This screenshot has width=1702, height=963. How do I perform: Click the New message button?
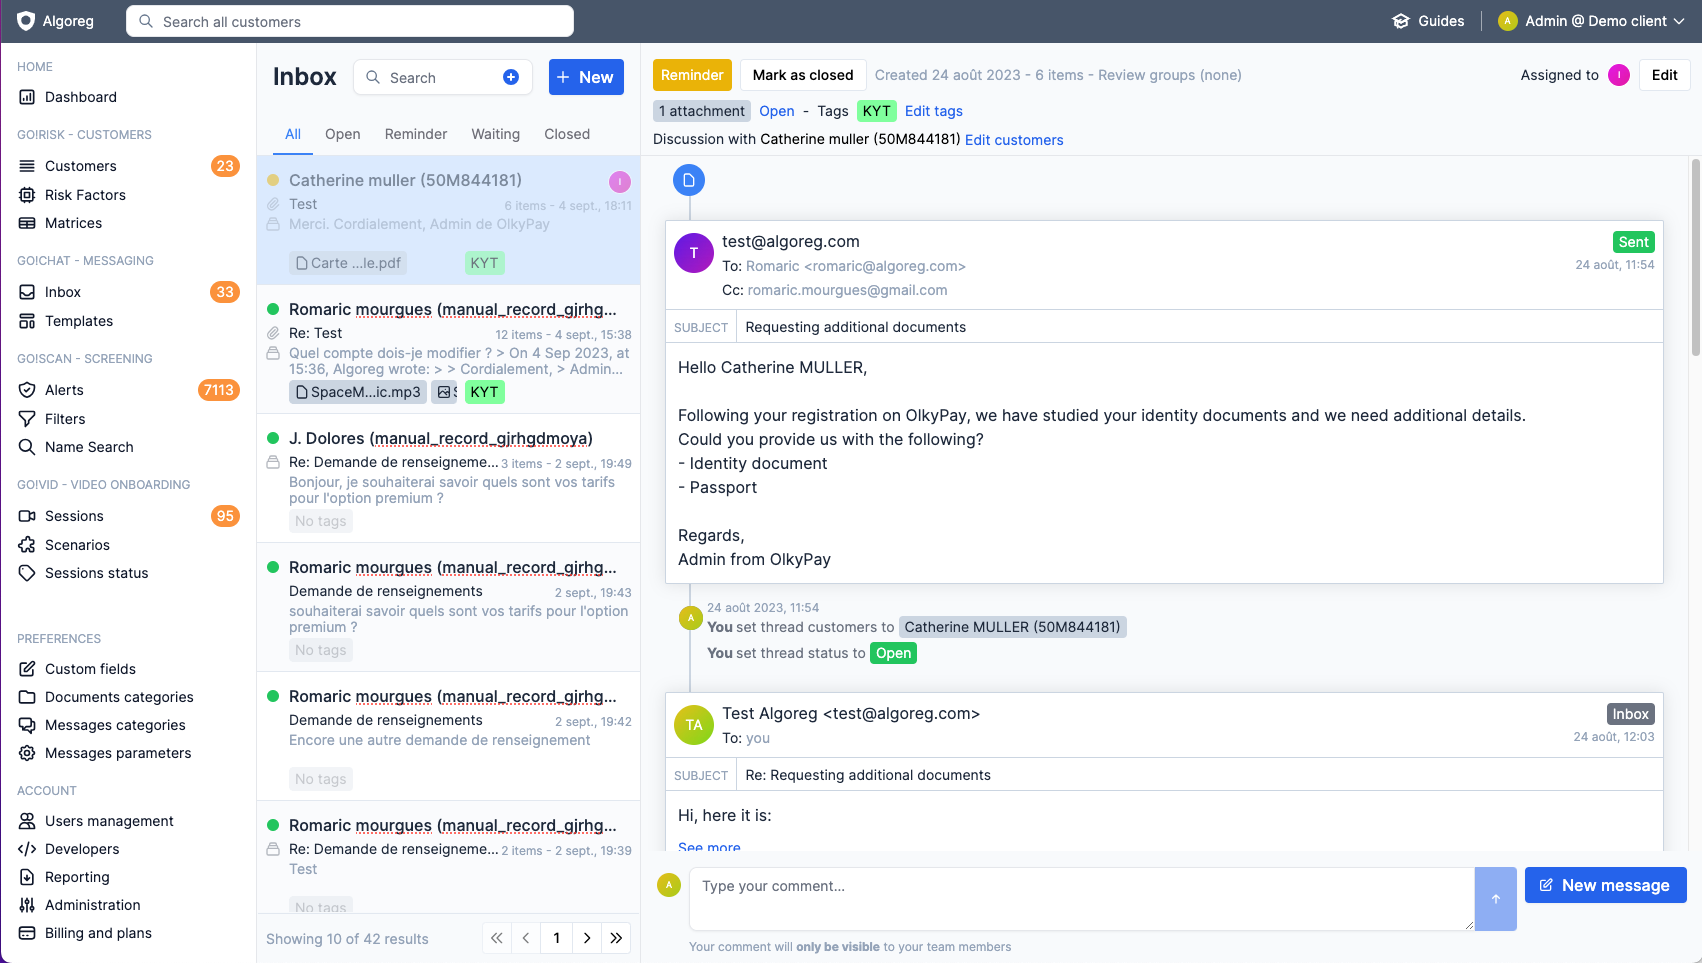tap(1605, 885)
